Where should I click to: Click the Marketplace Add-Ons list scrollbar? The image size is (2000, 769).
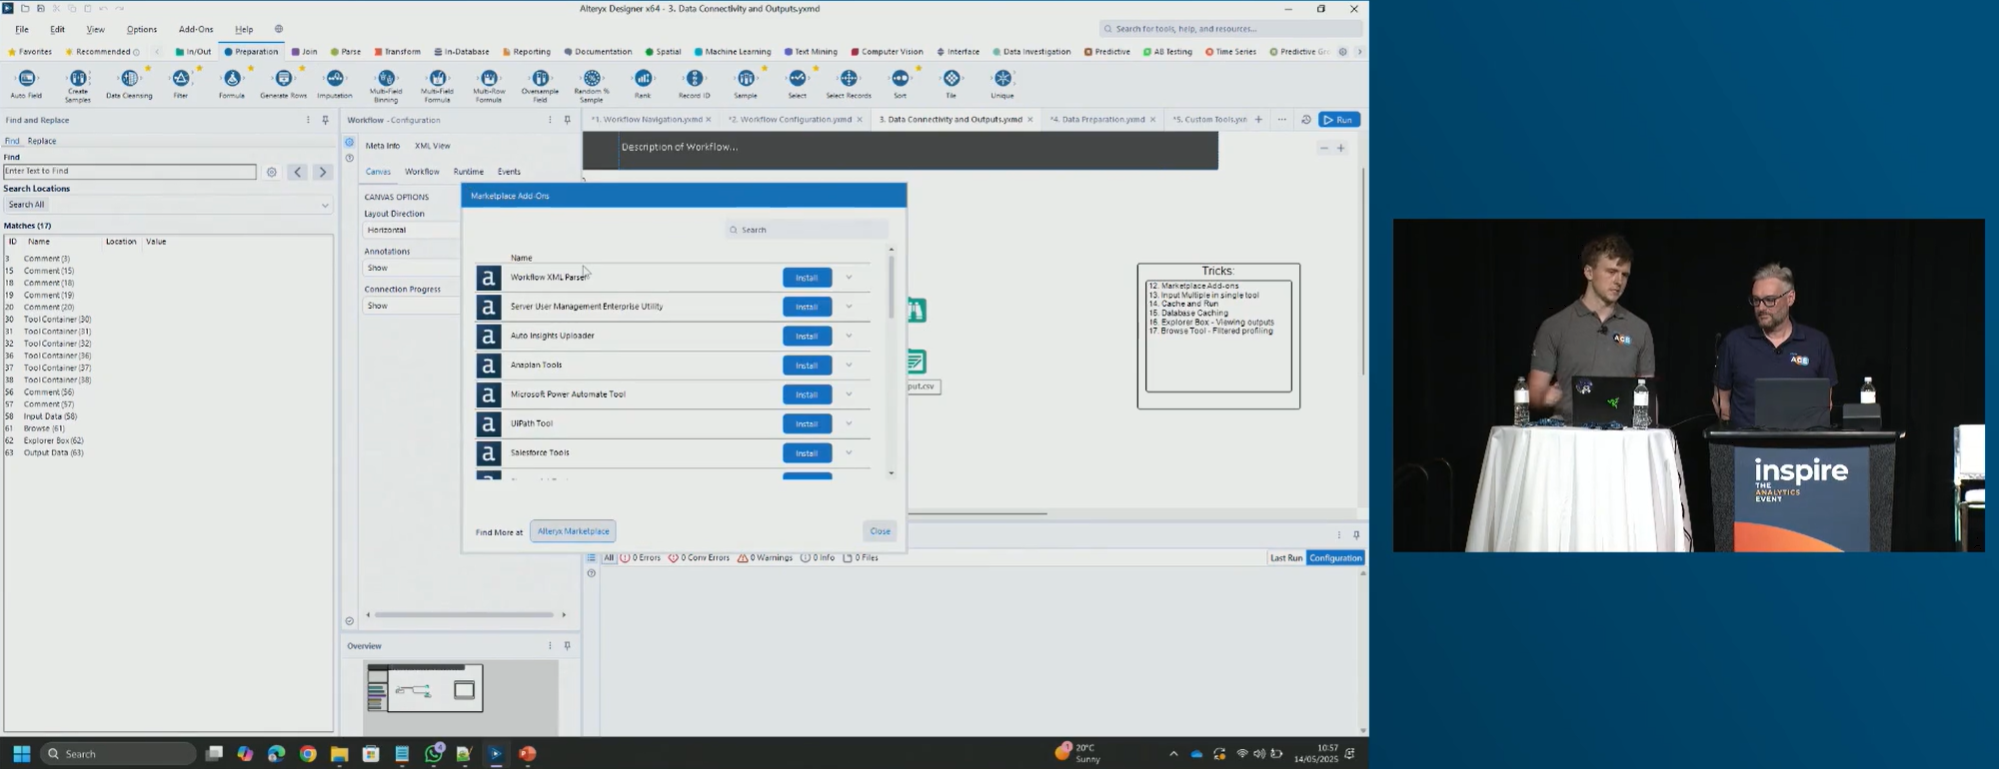891,287
